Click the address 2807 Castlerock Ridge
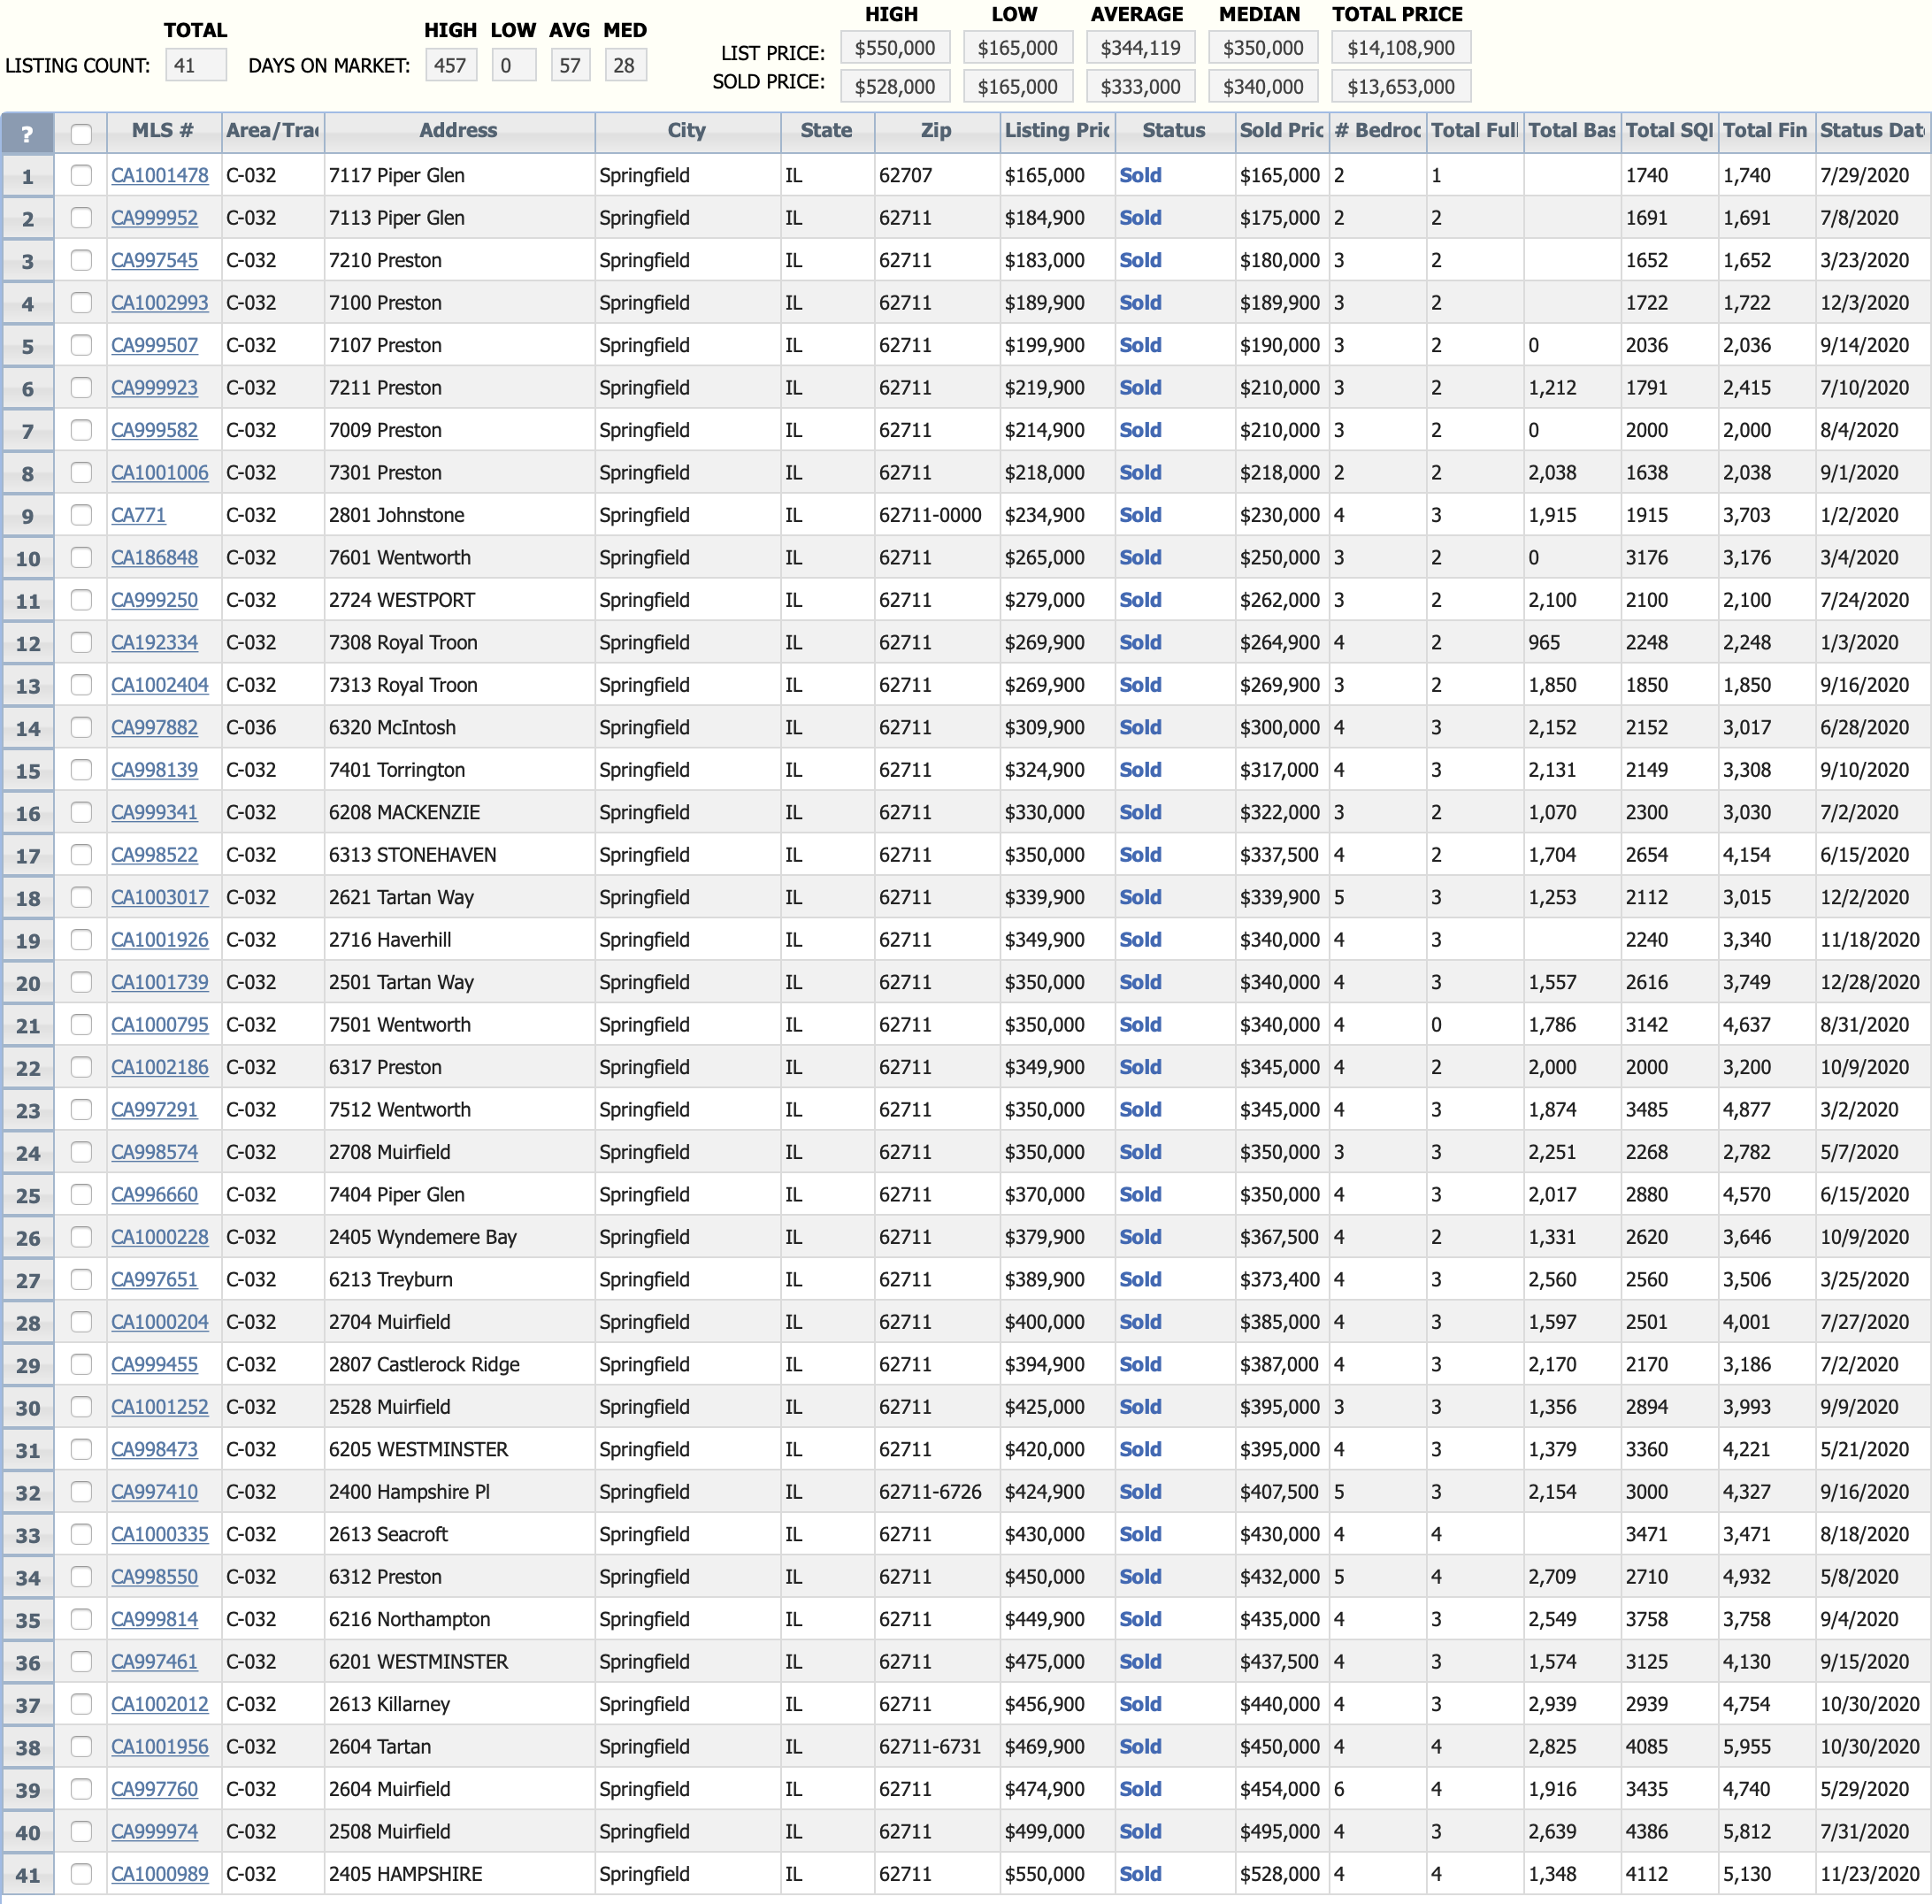The height and width of the screenshot is (1904, 1932). [x=424, y=1364]
